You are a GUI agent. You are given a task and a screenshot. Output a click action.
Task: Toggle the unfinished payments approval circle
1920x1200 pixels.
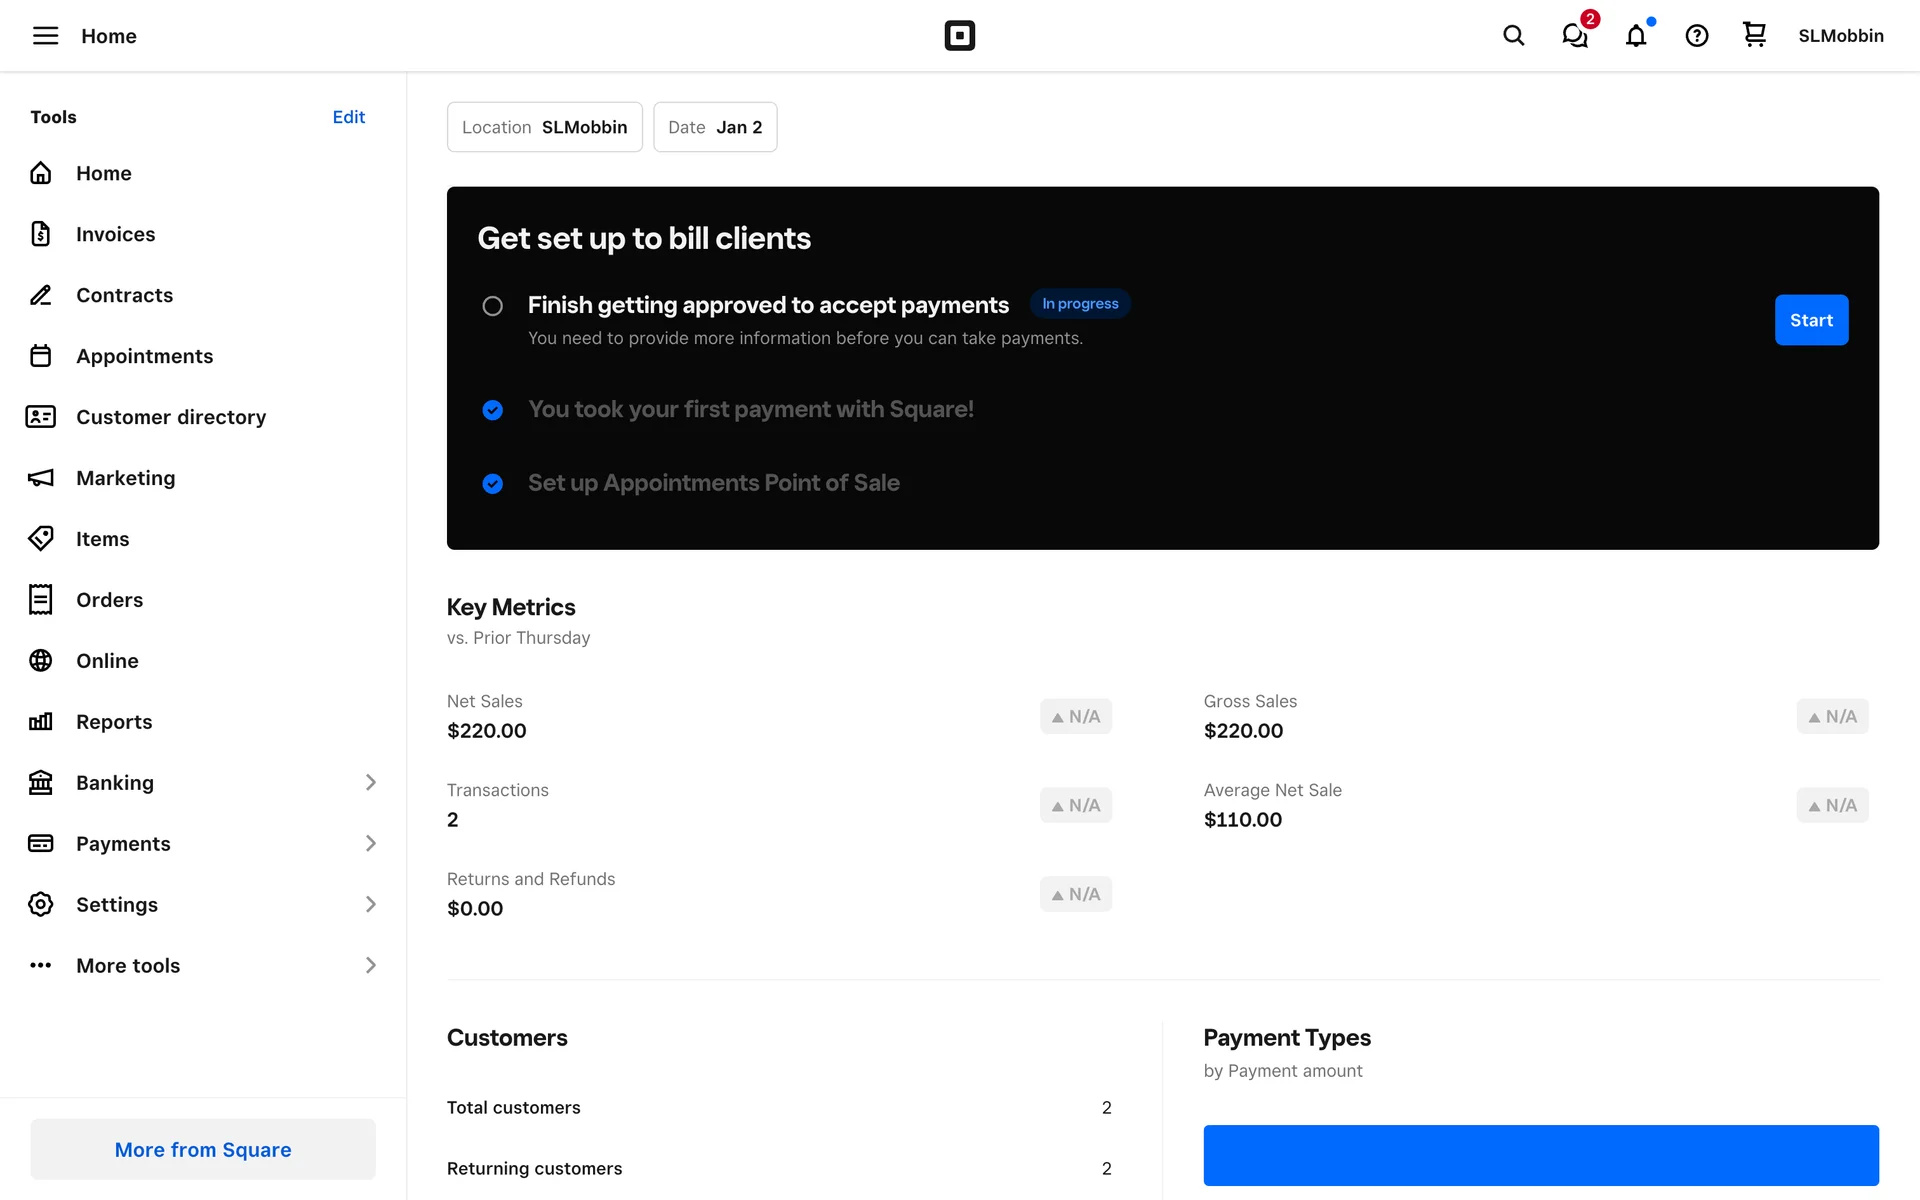click(492, 306)
